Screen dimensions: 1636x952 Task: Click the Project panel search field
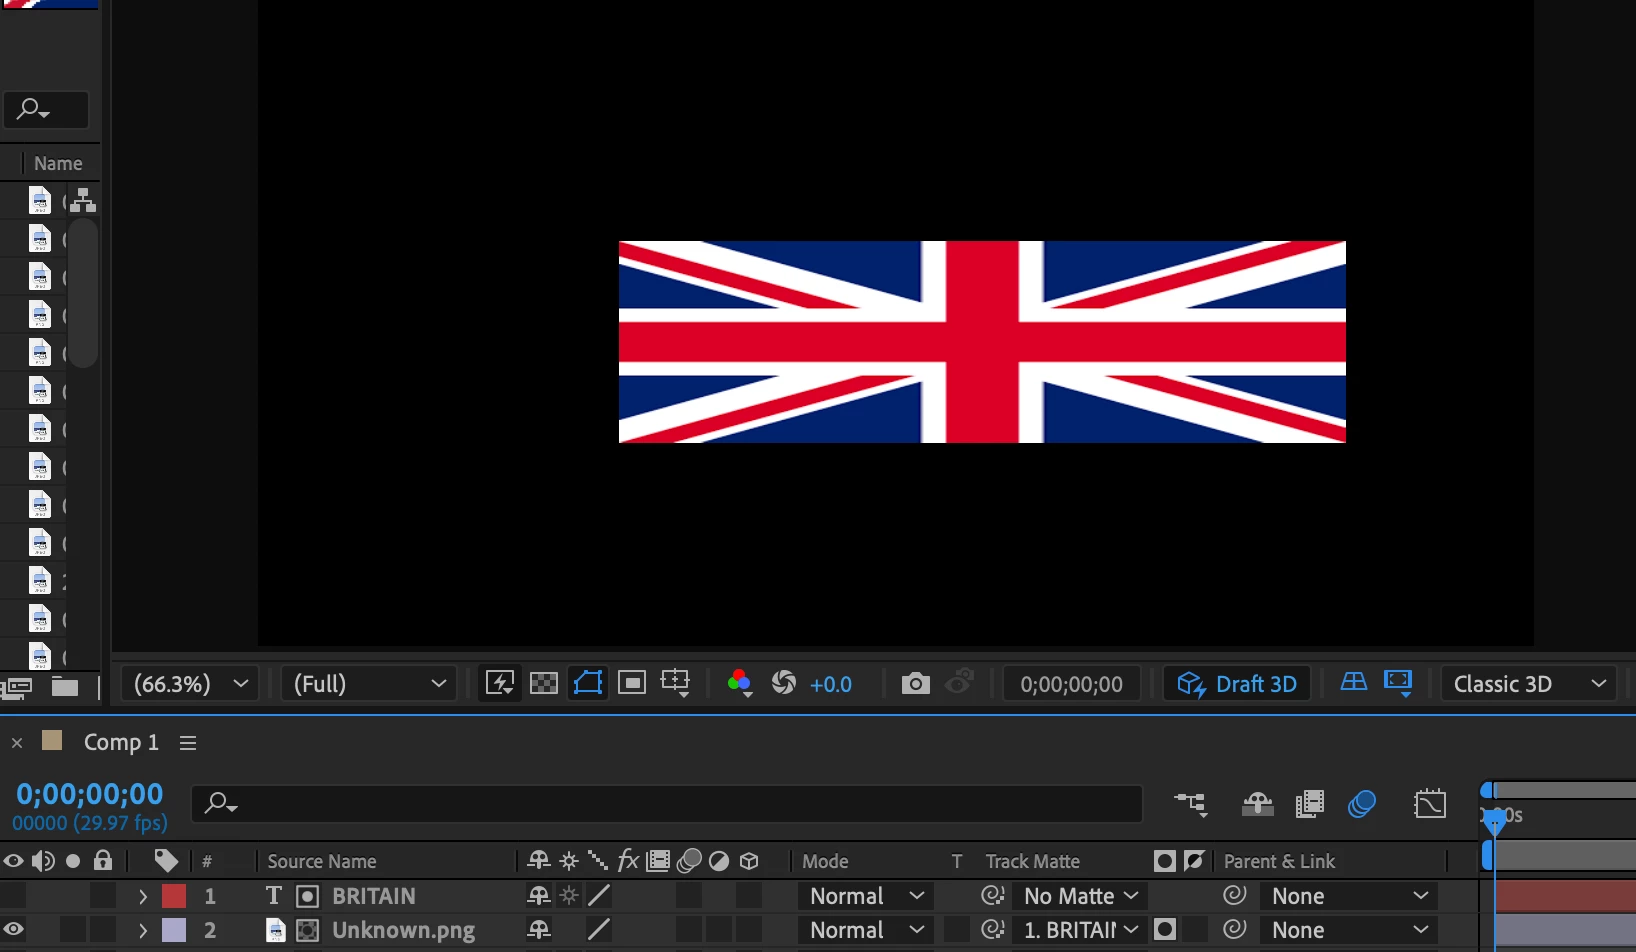(46, 109)
